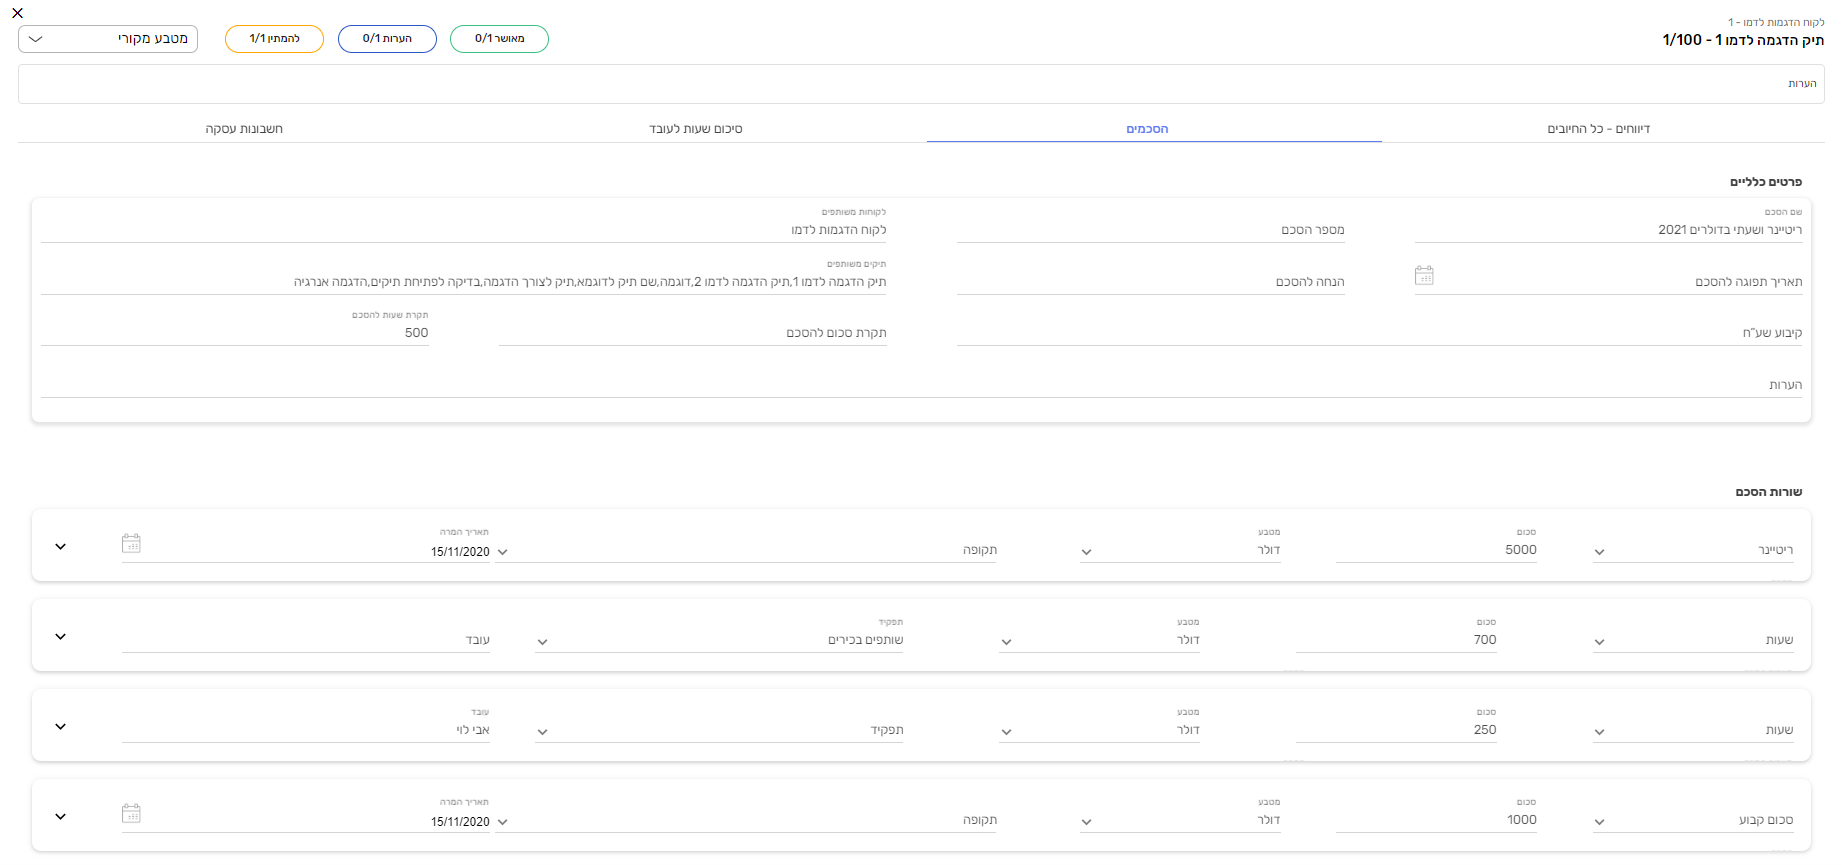The image size is (1842, 865).
Task: Expand the ריטיינר 5000 row with its chevron
Action: point(60,546)
